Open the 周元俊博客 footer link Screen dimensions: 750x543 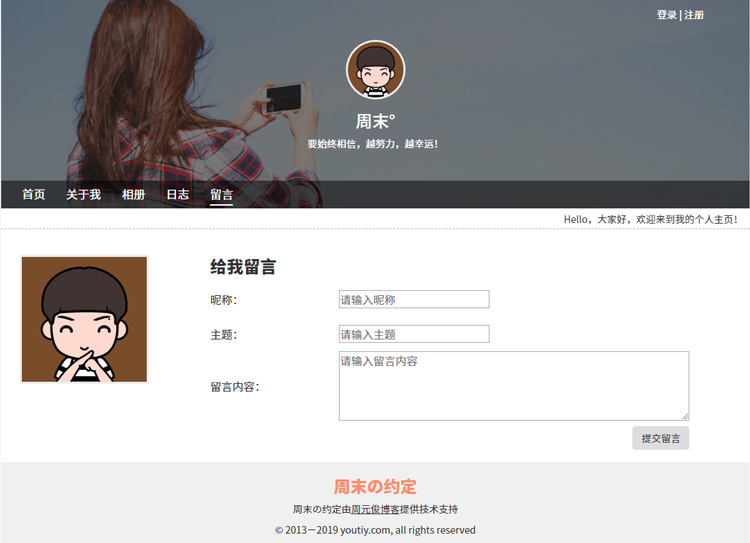pyautogui.click(x=375, y=509)
